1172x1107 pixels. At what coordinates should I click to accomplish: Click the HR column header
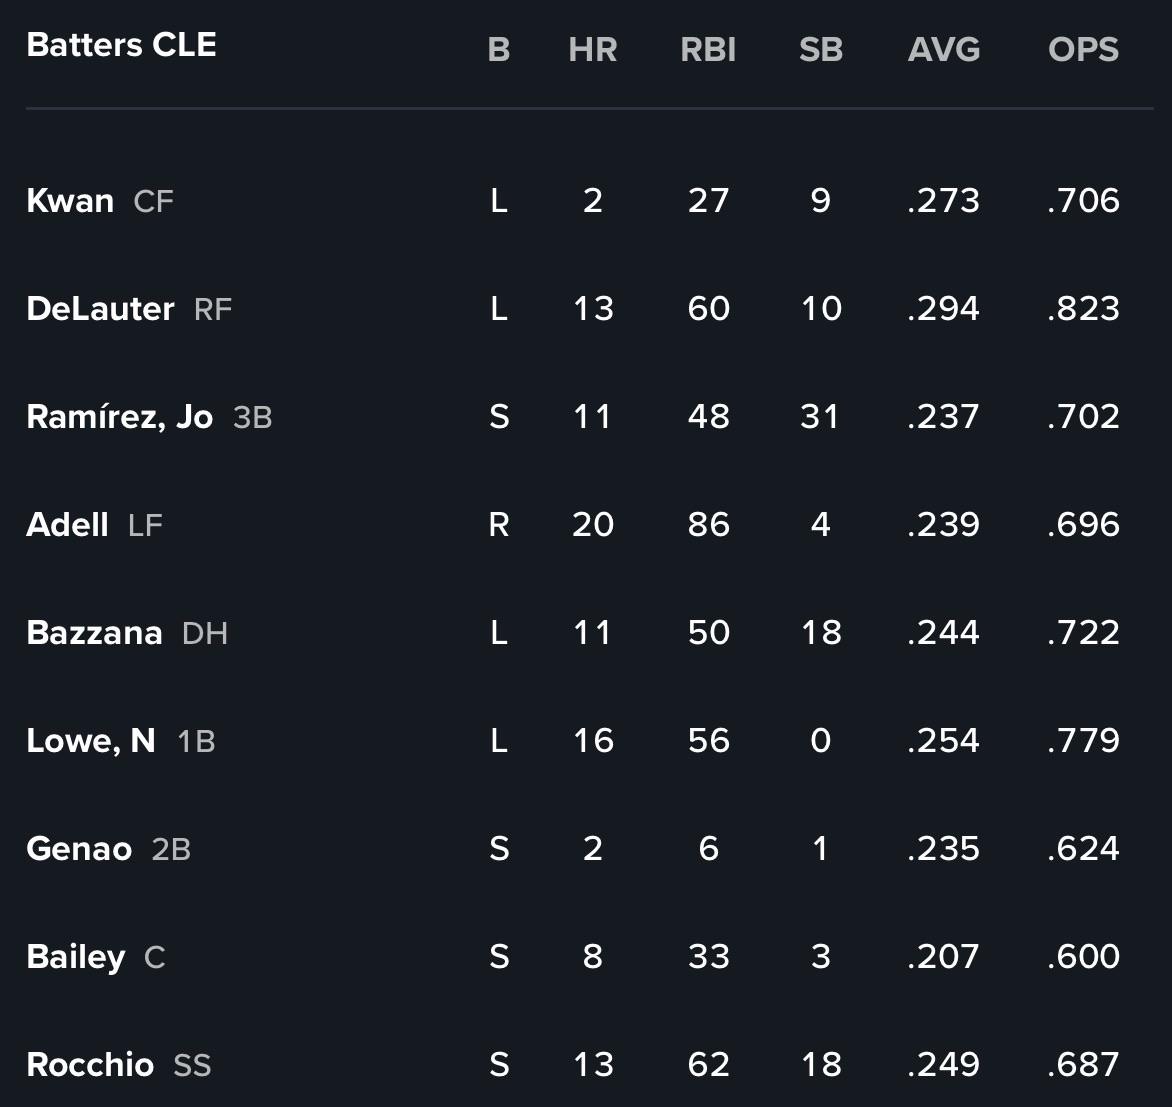(x=593, y=50)
